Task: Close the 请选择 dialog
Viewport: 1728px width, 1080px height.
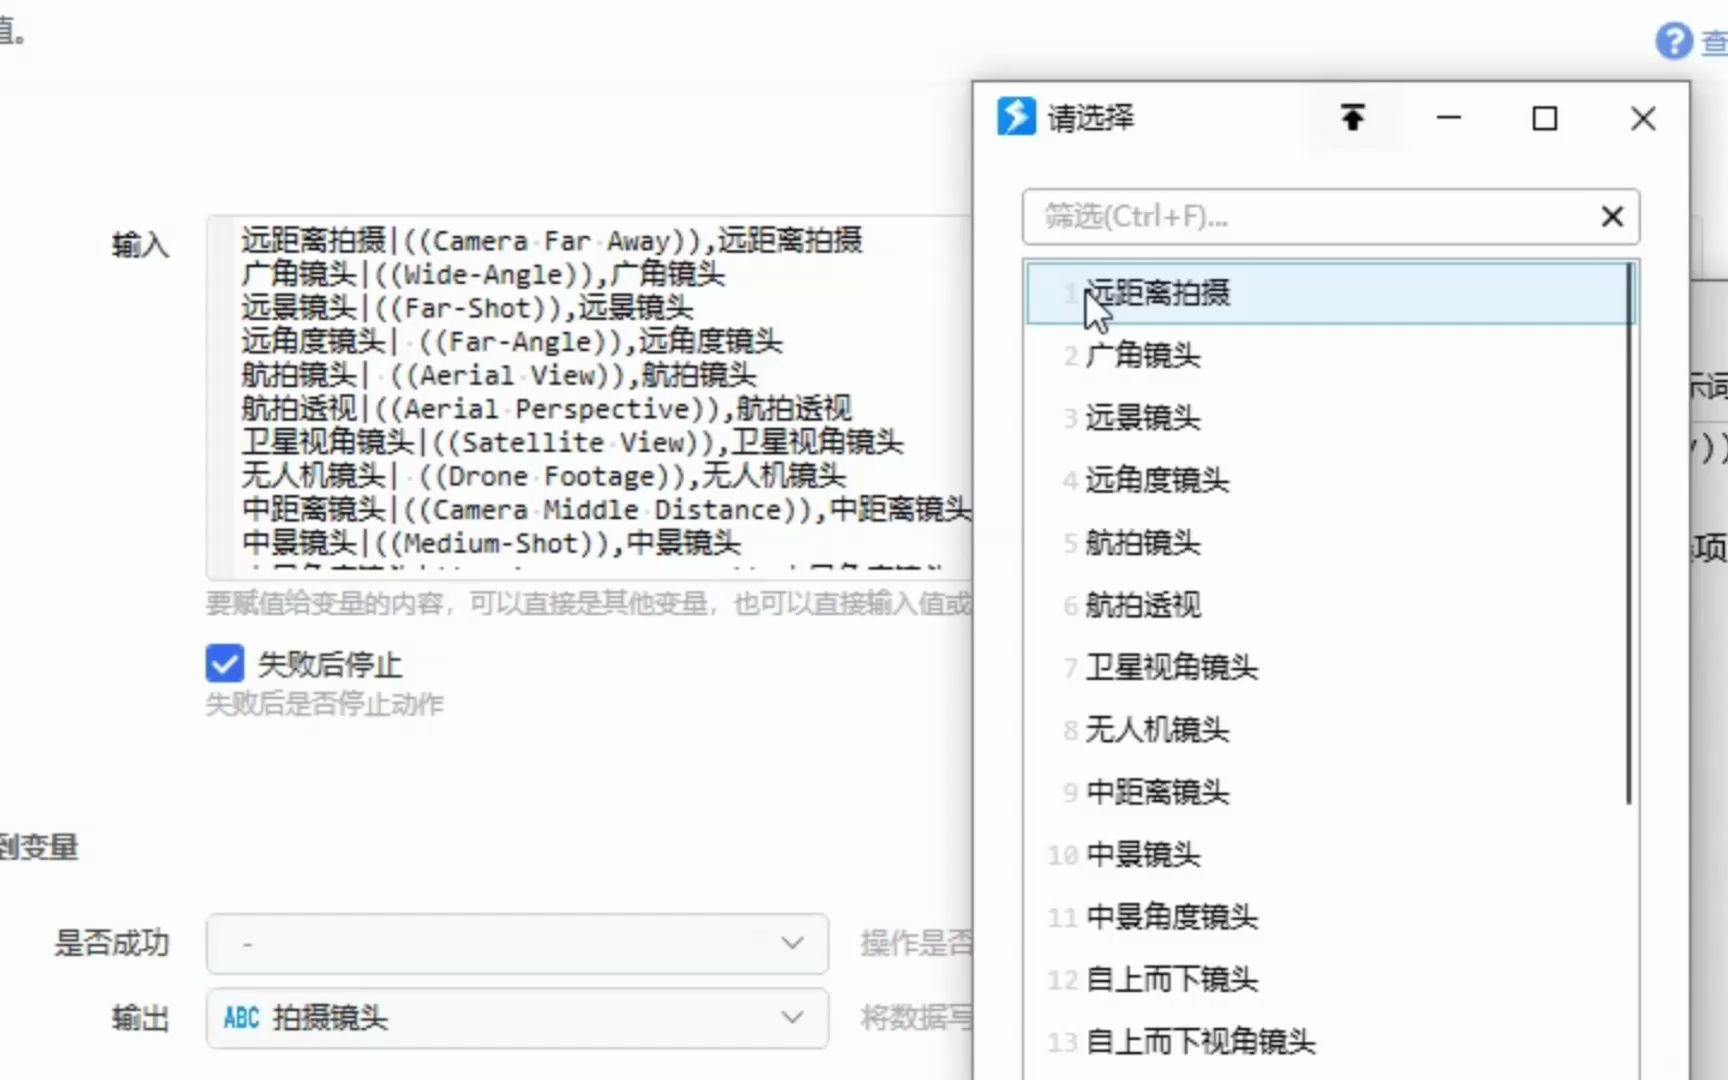Action: [x=1643, y=119]
